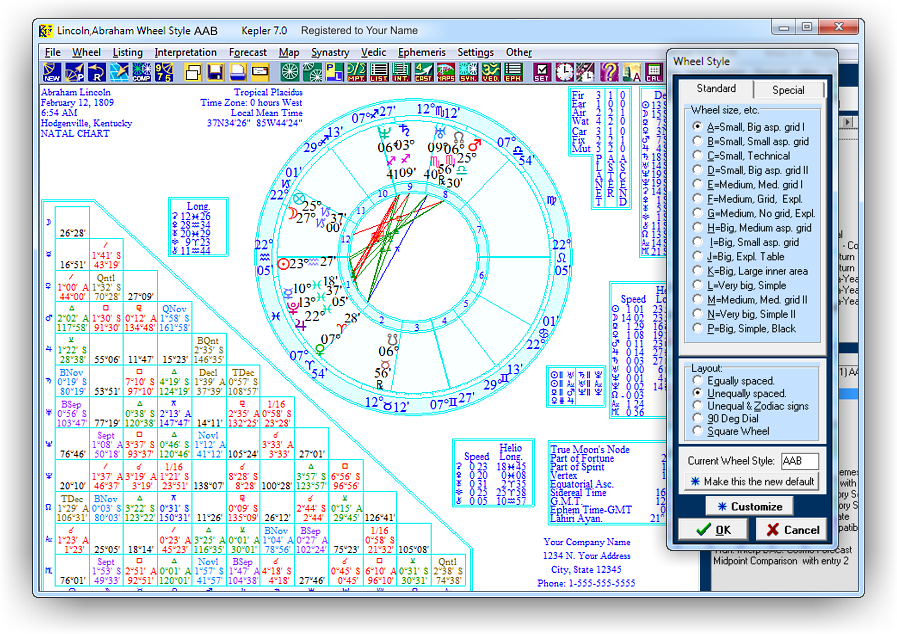This screenshot has height=634, width=897.
Task: Open the Synastry menu
Action: click(x=330, y=52)
